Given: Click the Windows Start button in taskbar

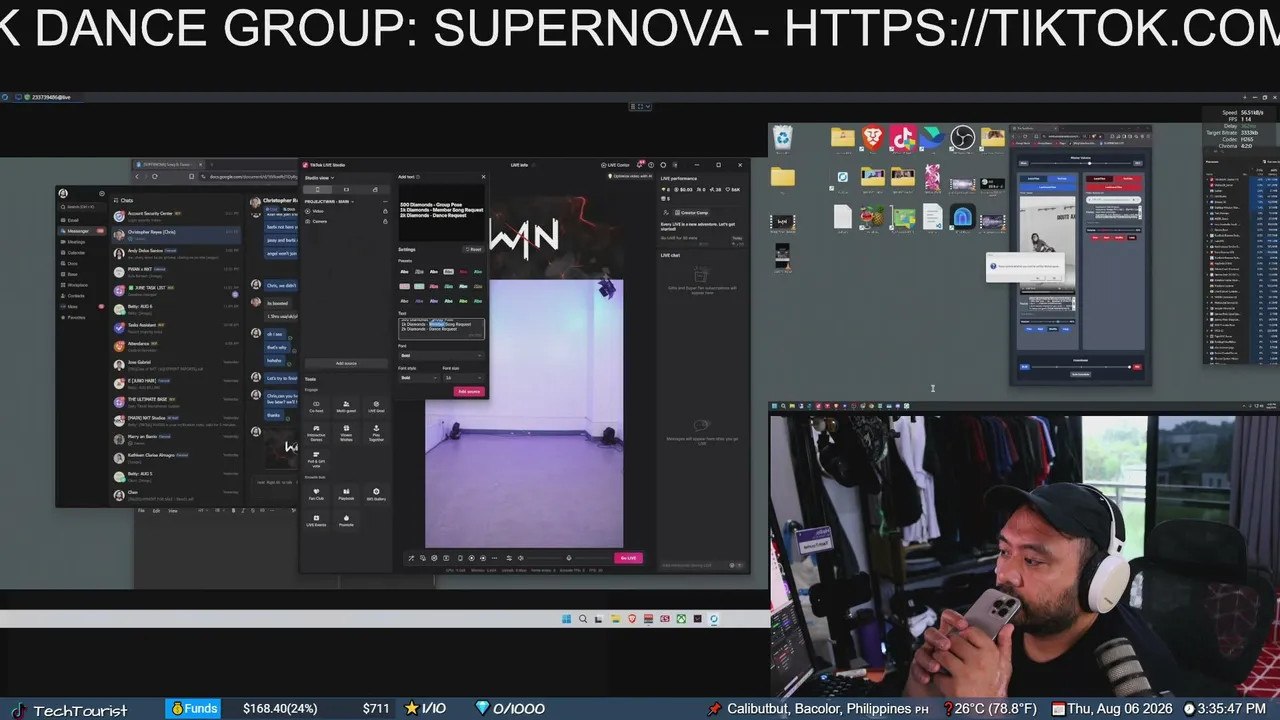Looking at the screenshot, I should click(x=567, y=619).
